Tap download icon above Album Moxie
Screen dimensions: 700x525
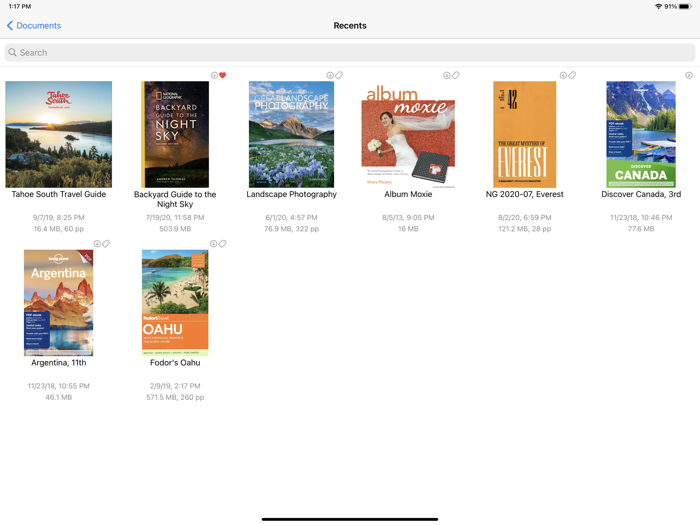tap(446, 75)
